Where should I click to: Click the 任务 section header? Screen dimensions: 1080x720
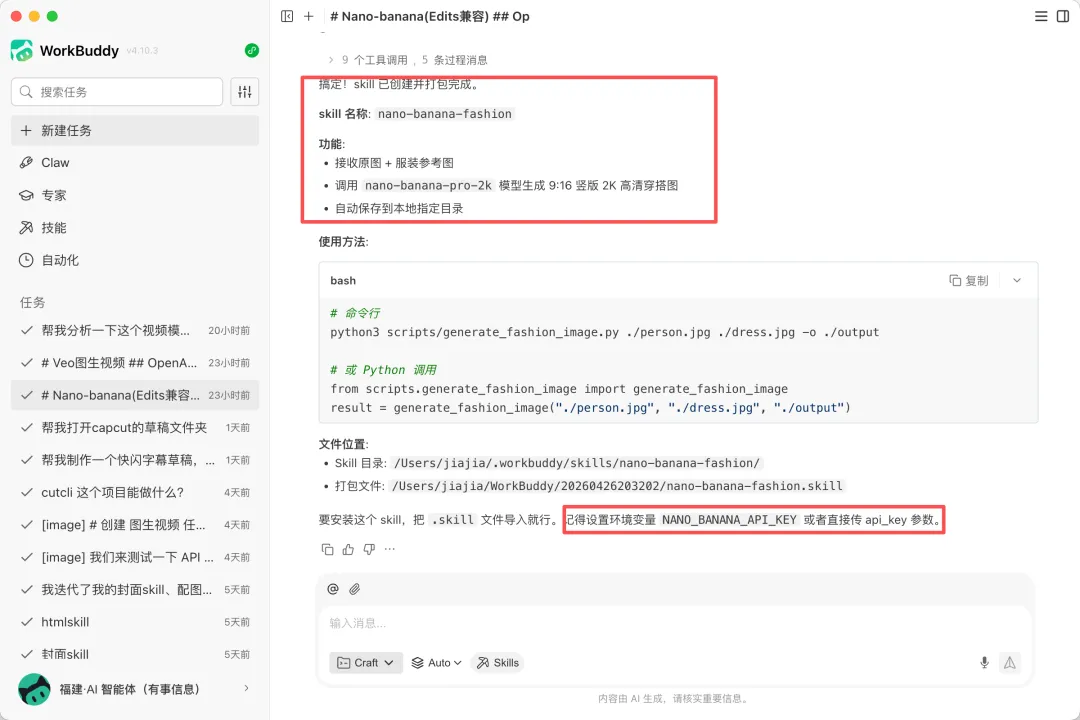pos(32,302)
